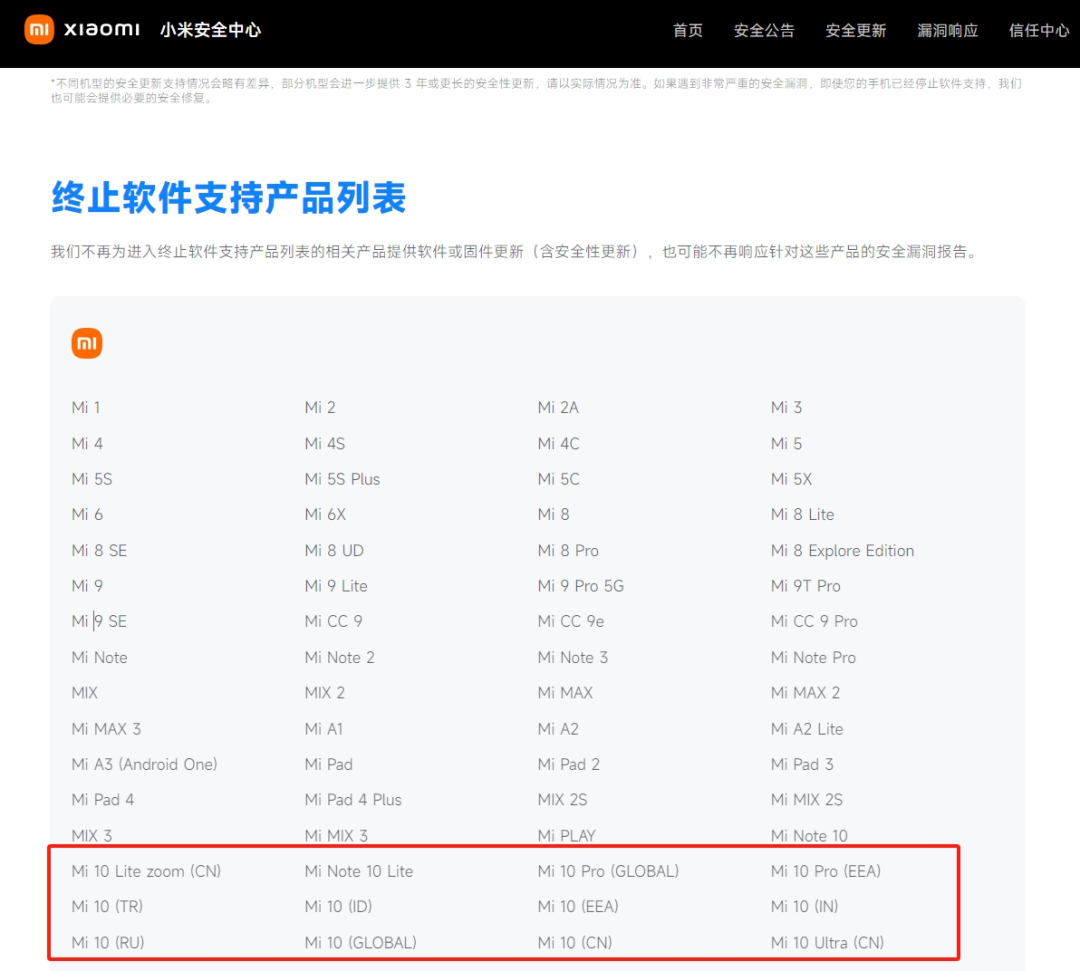Select the Mi 5S Plus entry
The height and width of the screenshot is (971, 1080).
pos(342,479)
